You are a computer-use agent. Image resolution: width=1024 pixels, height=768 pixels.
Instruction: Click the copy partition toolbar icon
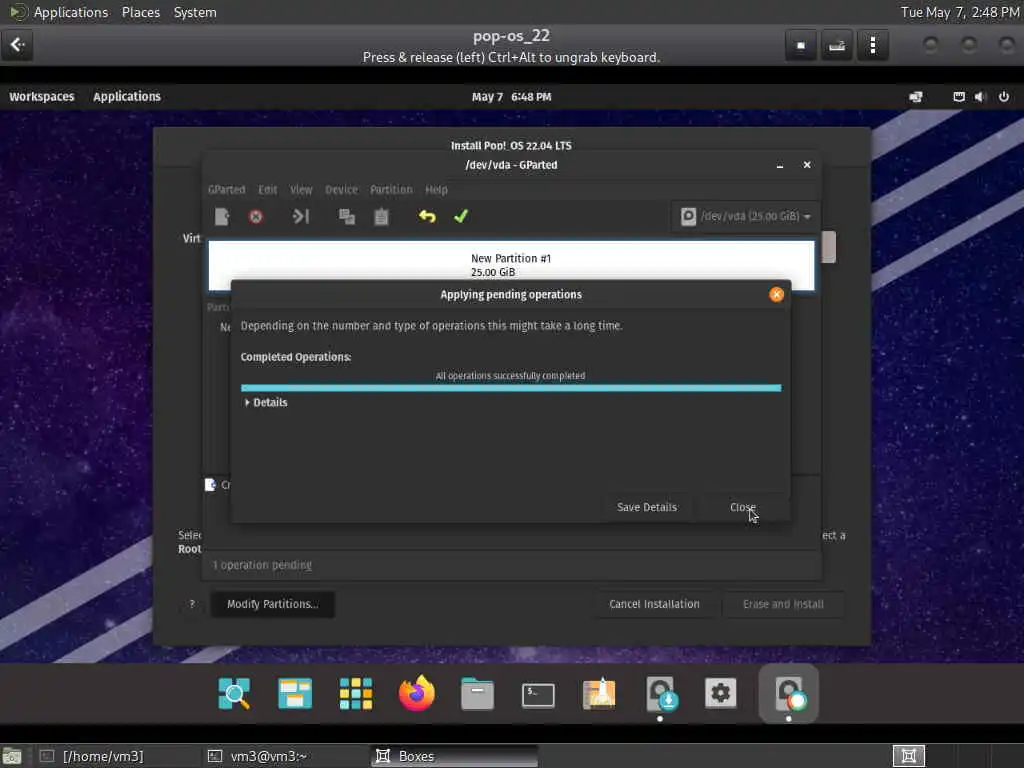point(347,216)
